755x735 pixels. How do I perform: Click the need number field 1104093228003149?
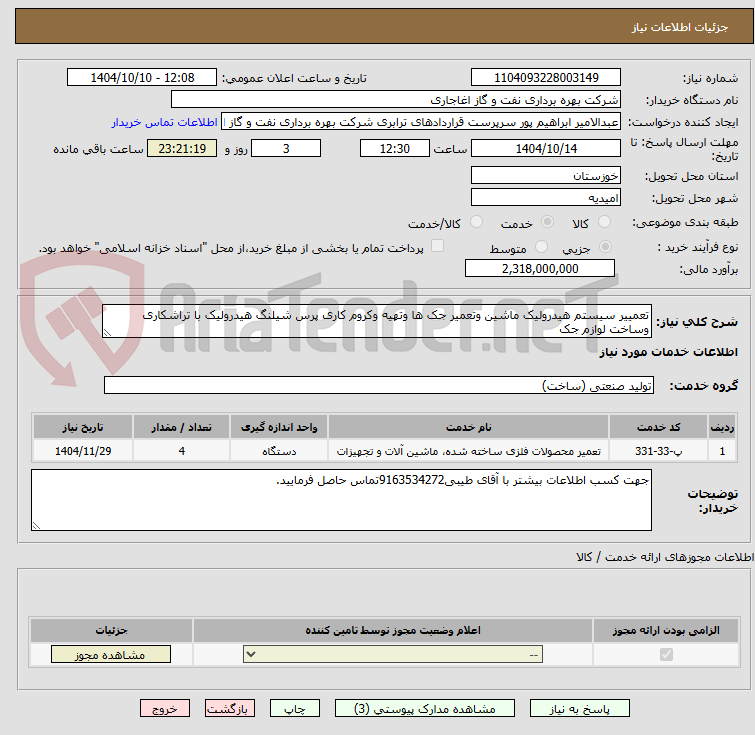(546, 78)
